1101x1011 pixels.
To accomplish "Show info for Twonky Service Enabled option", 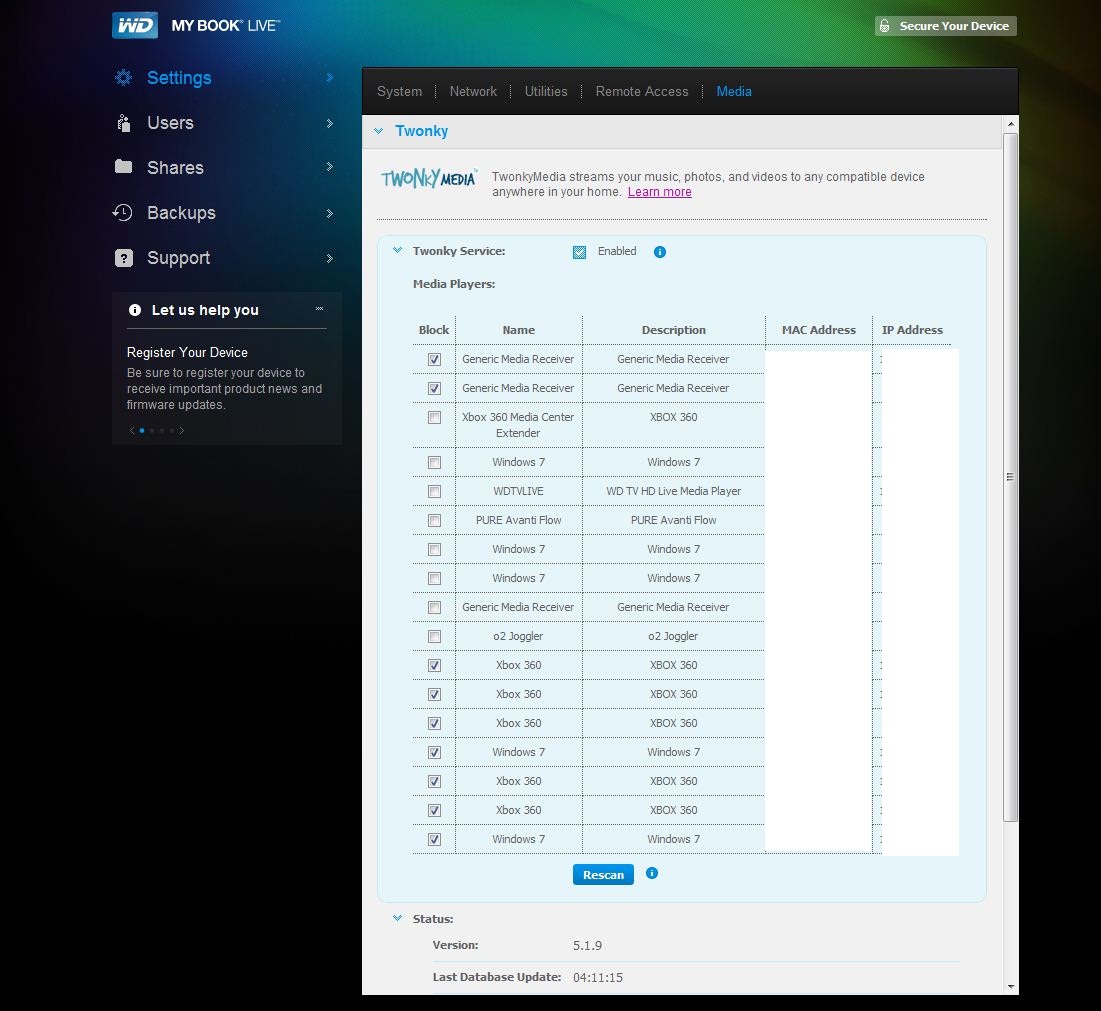I will pos(660,252).
